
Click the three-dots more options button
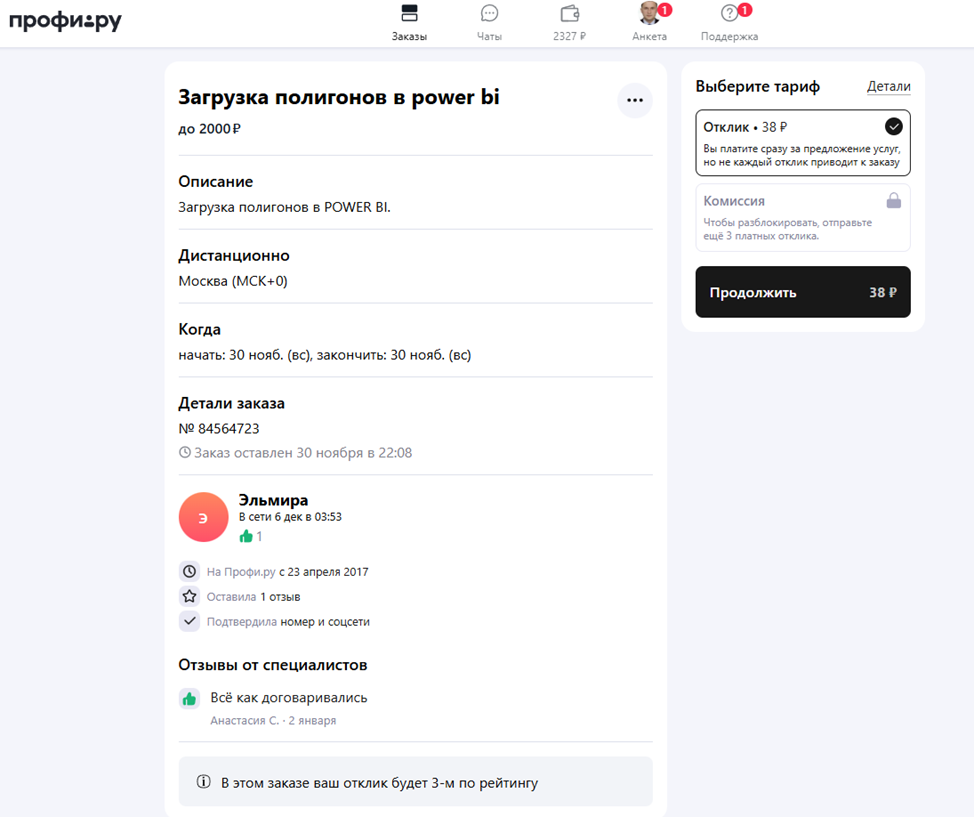pos(635,100)
